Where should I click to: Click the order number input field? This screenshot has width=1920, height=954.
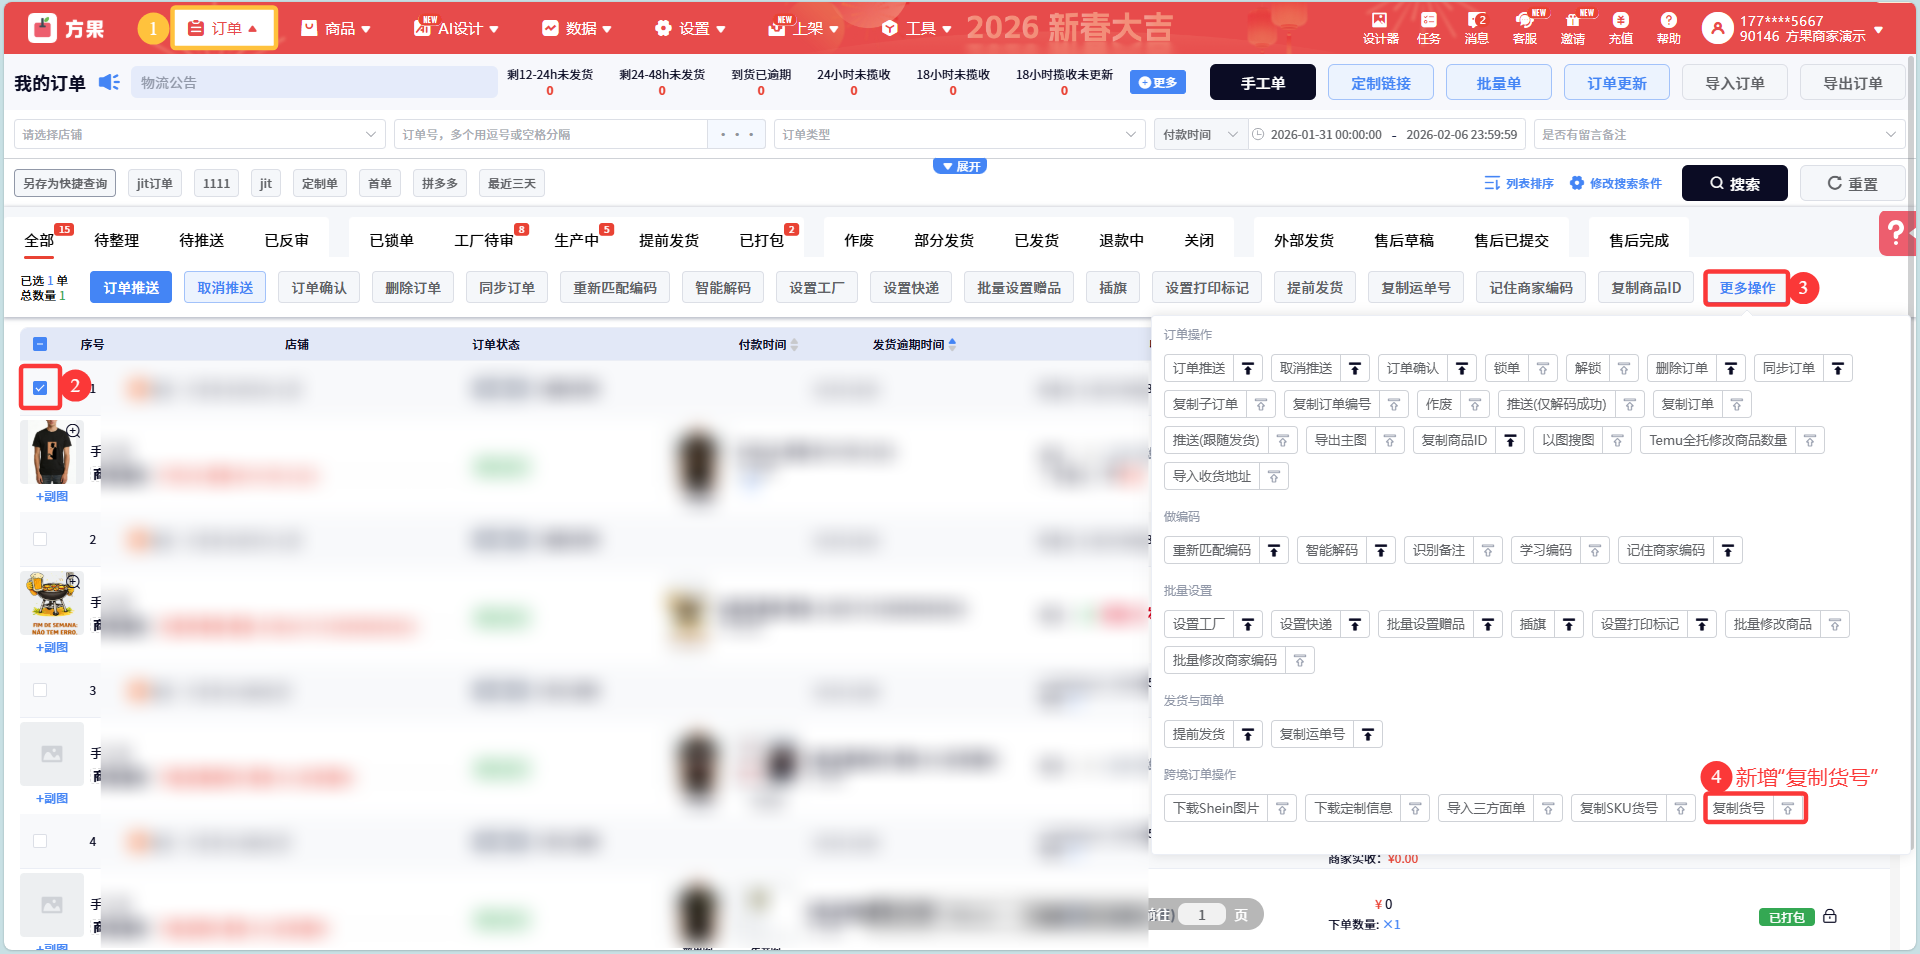click(550, 134)
